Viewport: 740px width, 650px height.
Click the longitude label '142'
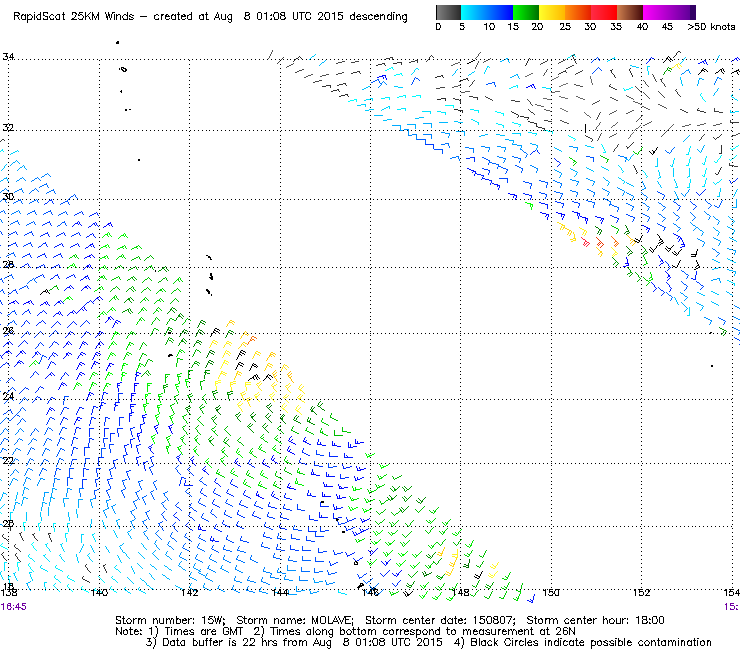pyautogui.click(x=189, y=592)
